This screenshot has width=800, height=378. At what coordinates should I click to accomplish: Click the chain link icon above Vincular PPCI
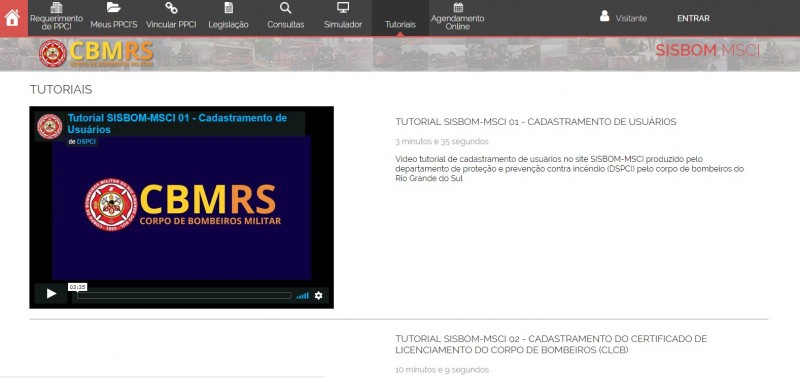click(x=171, y=8)
